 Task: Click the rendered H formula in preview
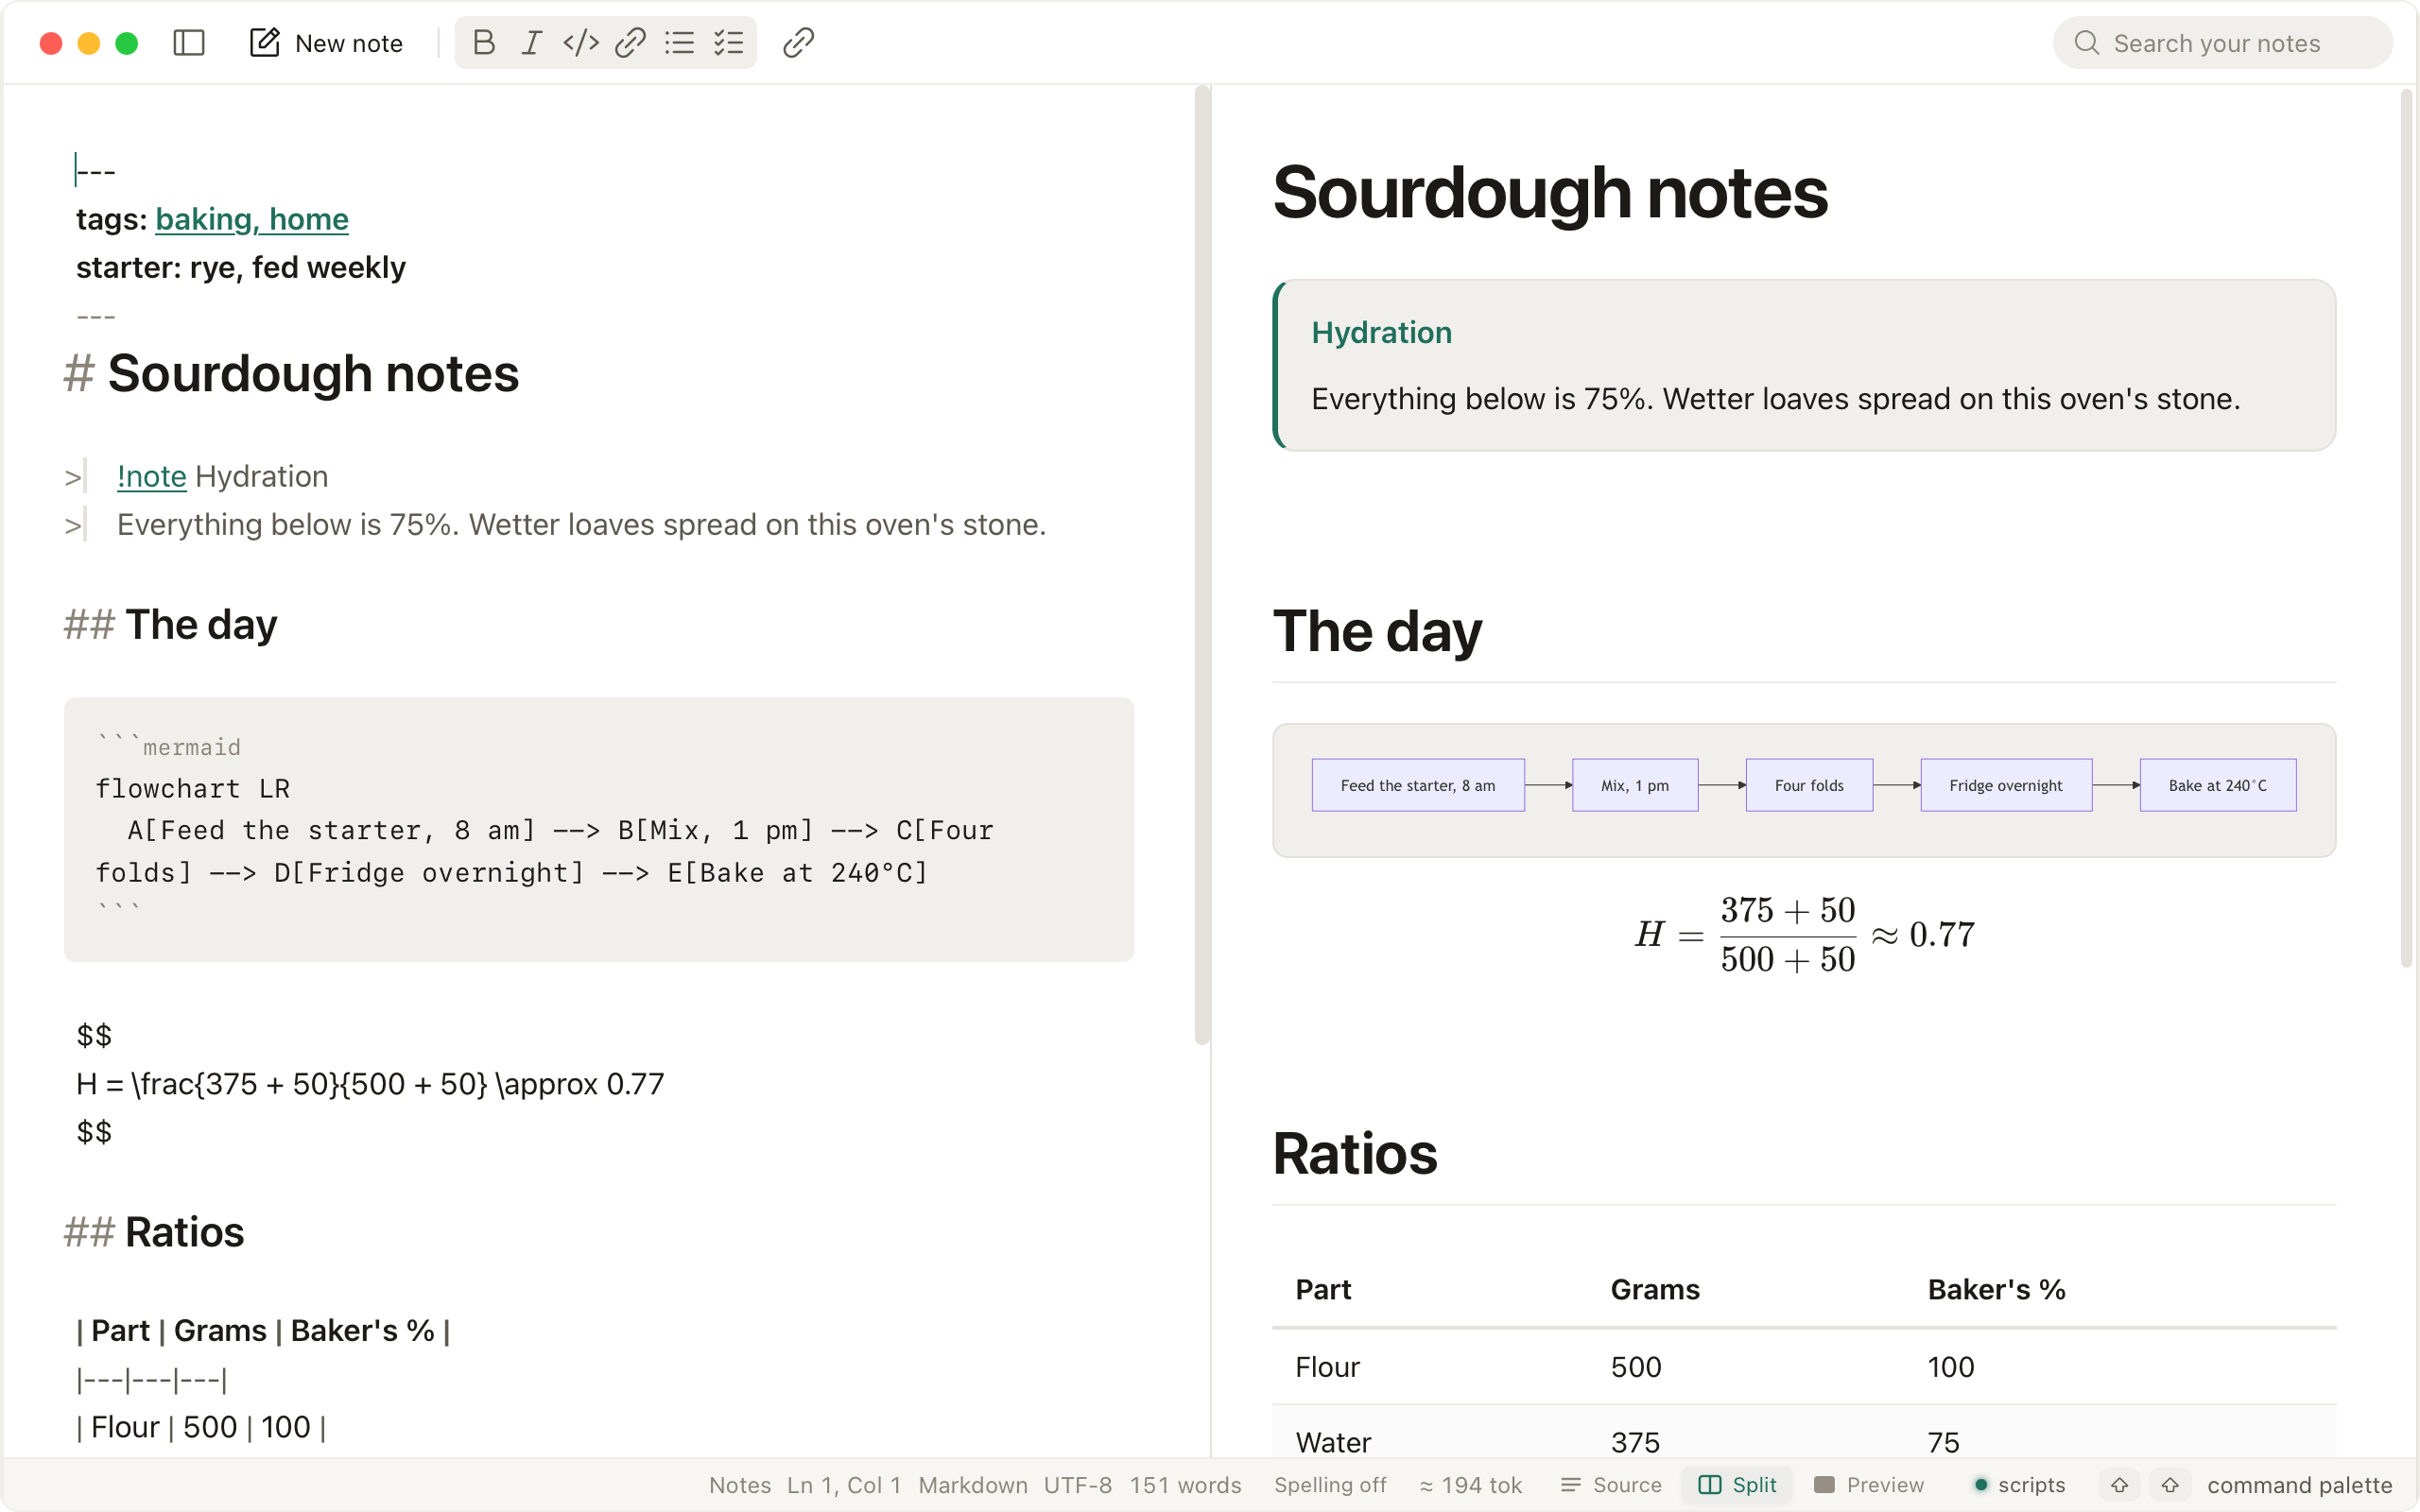tap(1805, 935)
